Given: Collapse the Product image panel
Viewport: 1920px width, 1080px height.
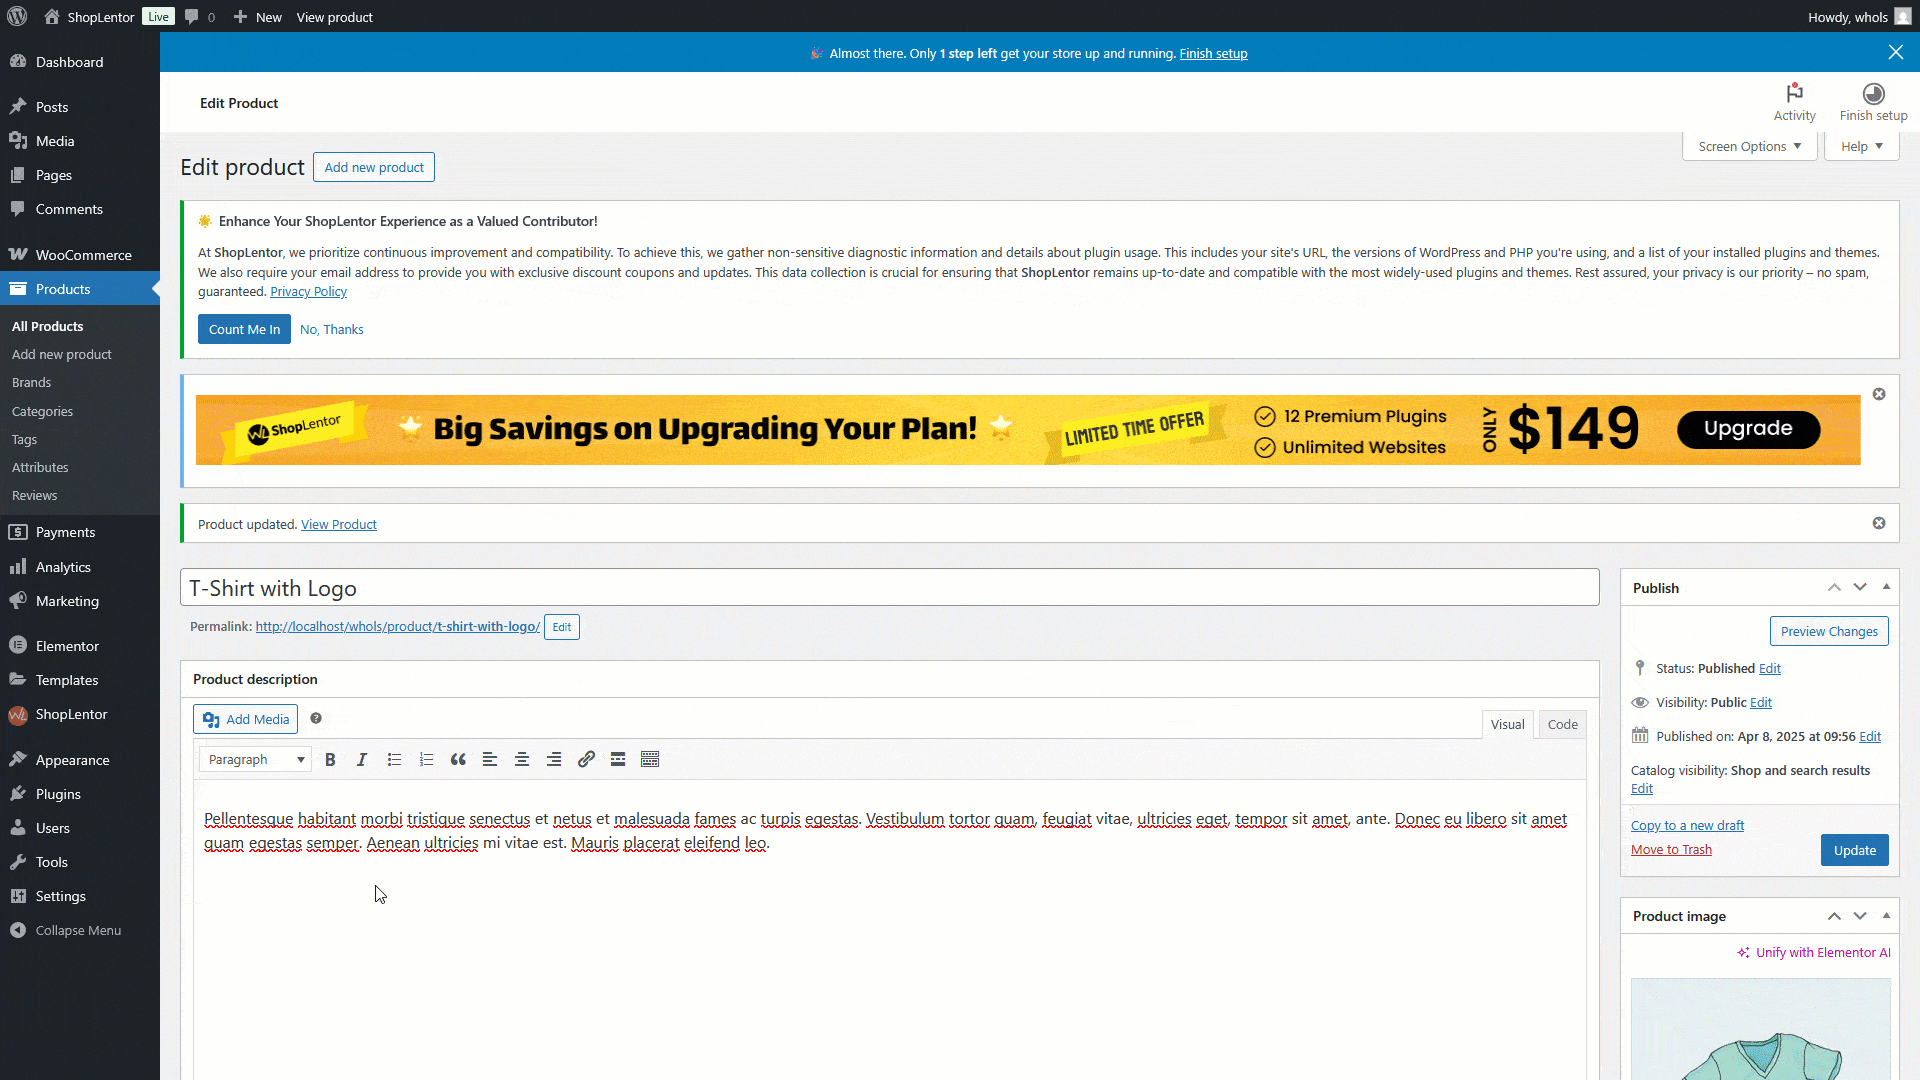Looking at the screenshot, I should [1886, 916].
